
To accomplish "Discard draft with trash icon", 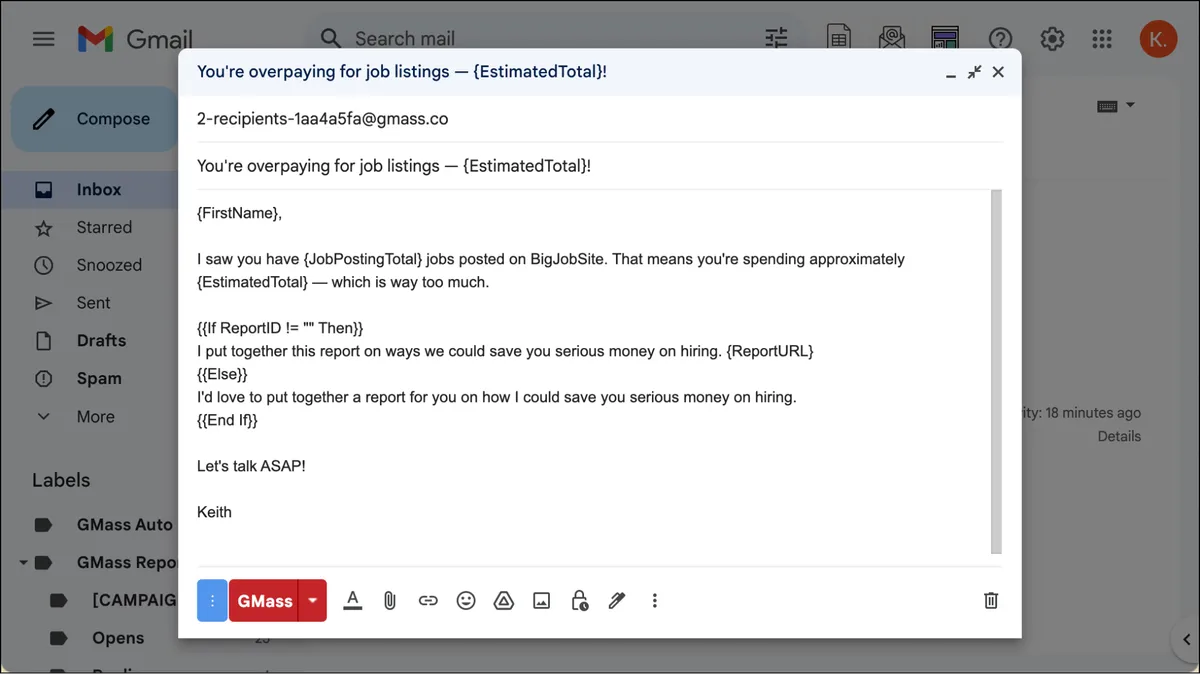I will (x=991, y=601).
